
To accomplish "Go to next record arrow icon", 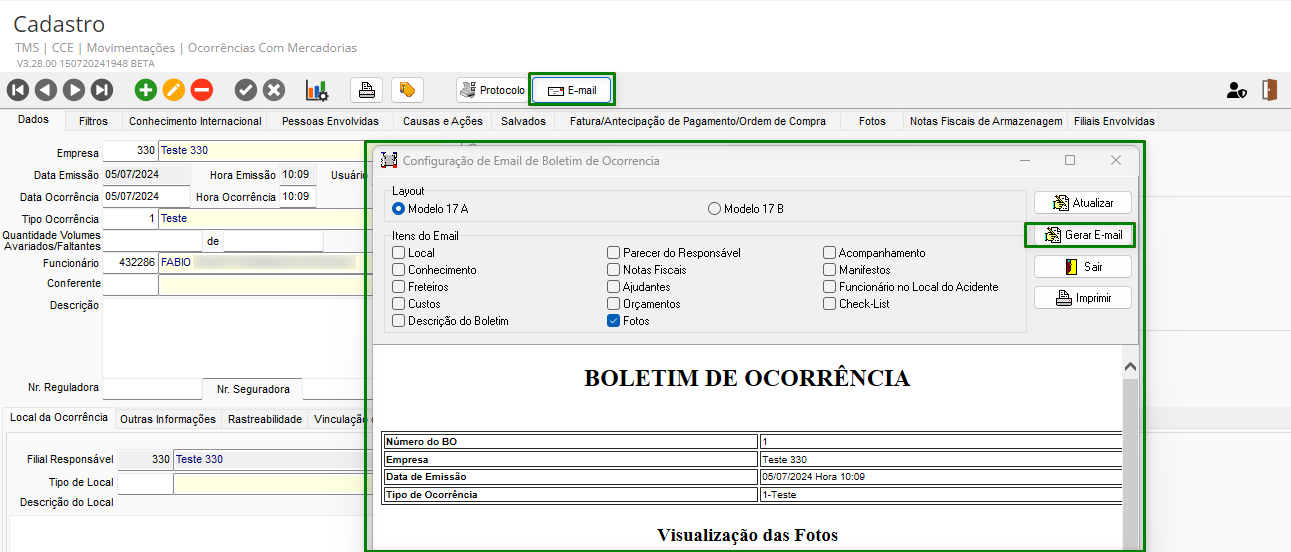I will click(74, 90).
